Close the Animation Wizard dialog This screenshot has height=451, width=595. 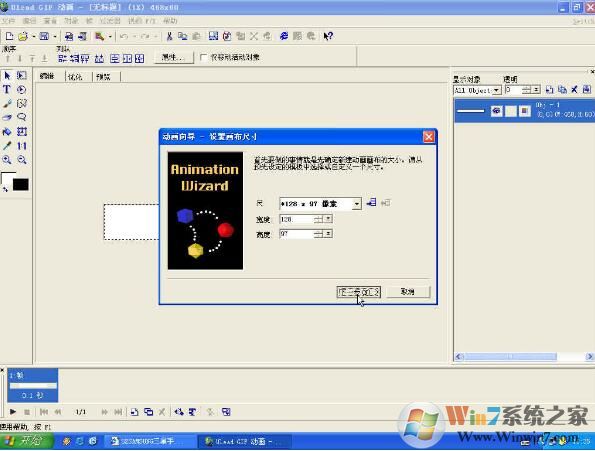click(428, 137)
